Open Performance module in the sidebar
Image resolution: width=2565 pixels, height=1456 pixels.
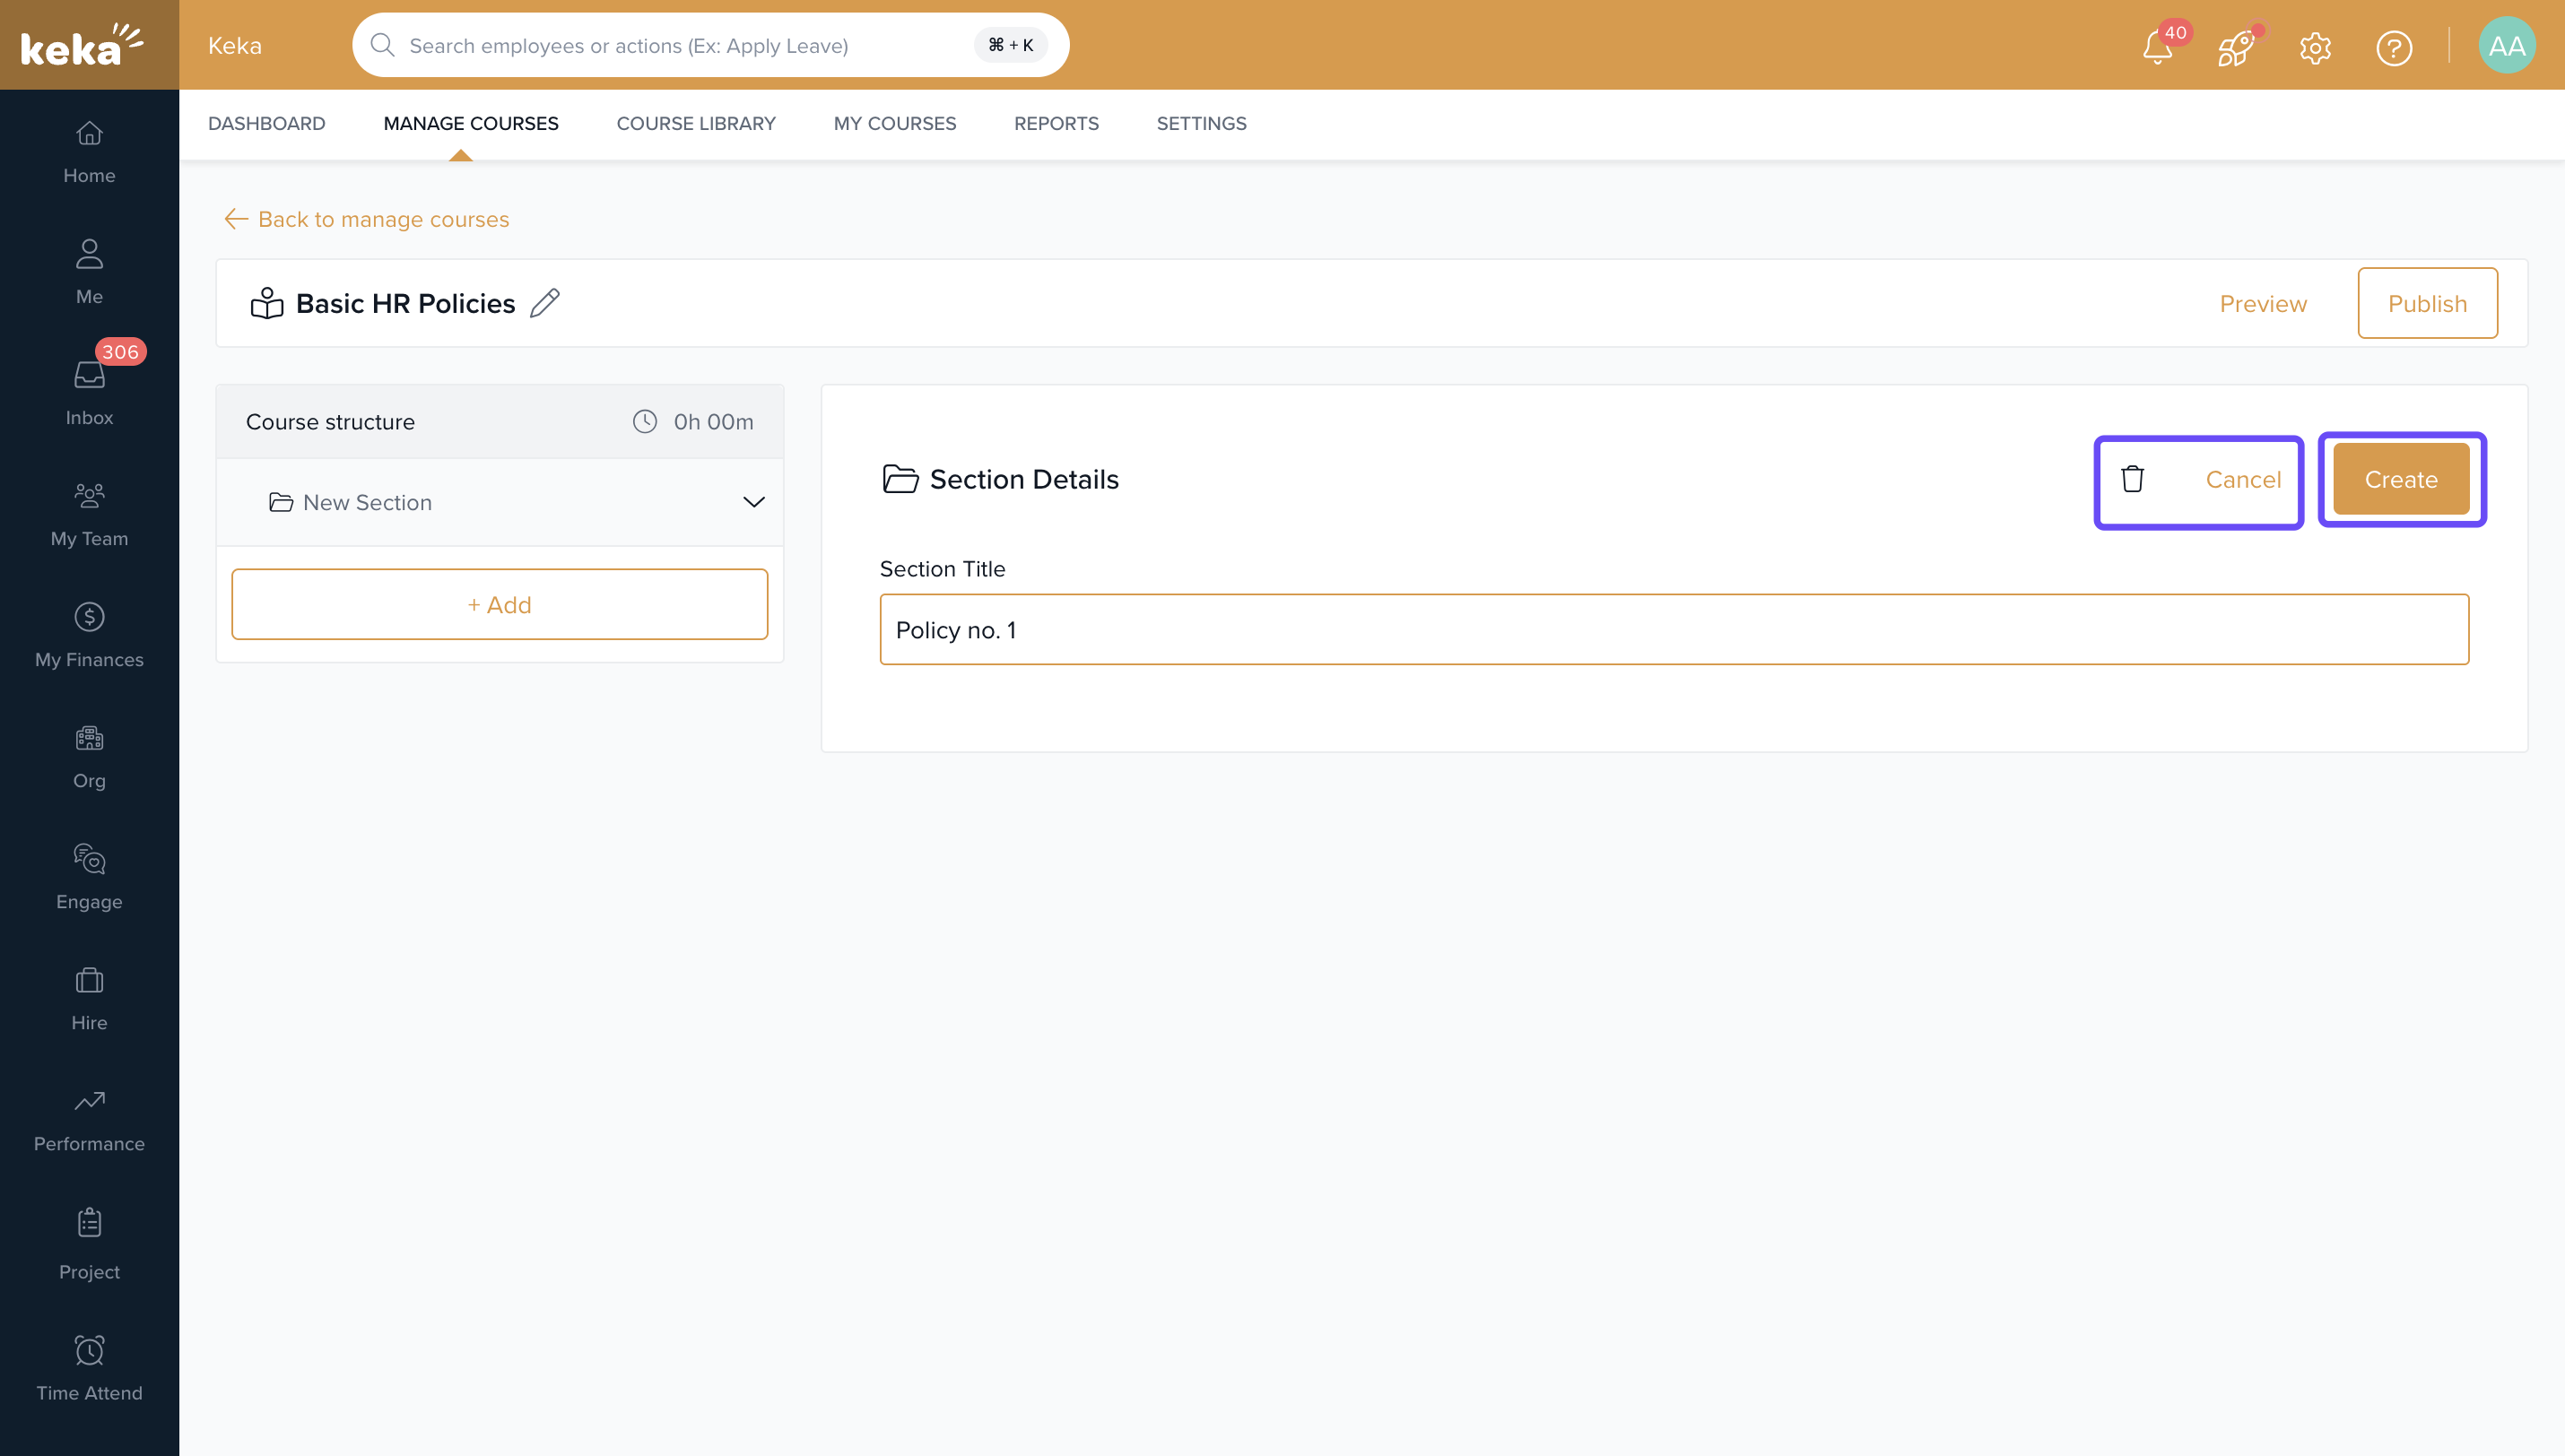[x=89, y=1119]
